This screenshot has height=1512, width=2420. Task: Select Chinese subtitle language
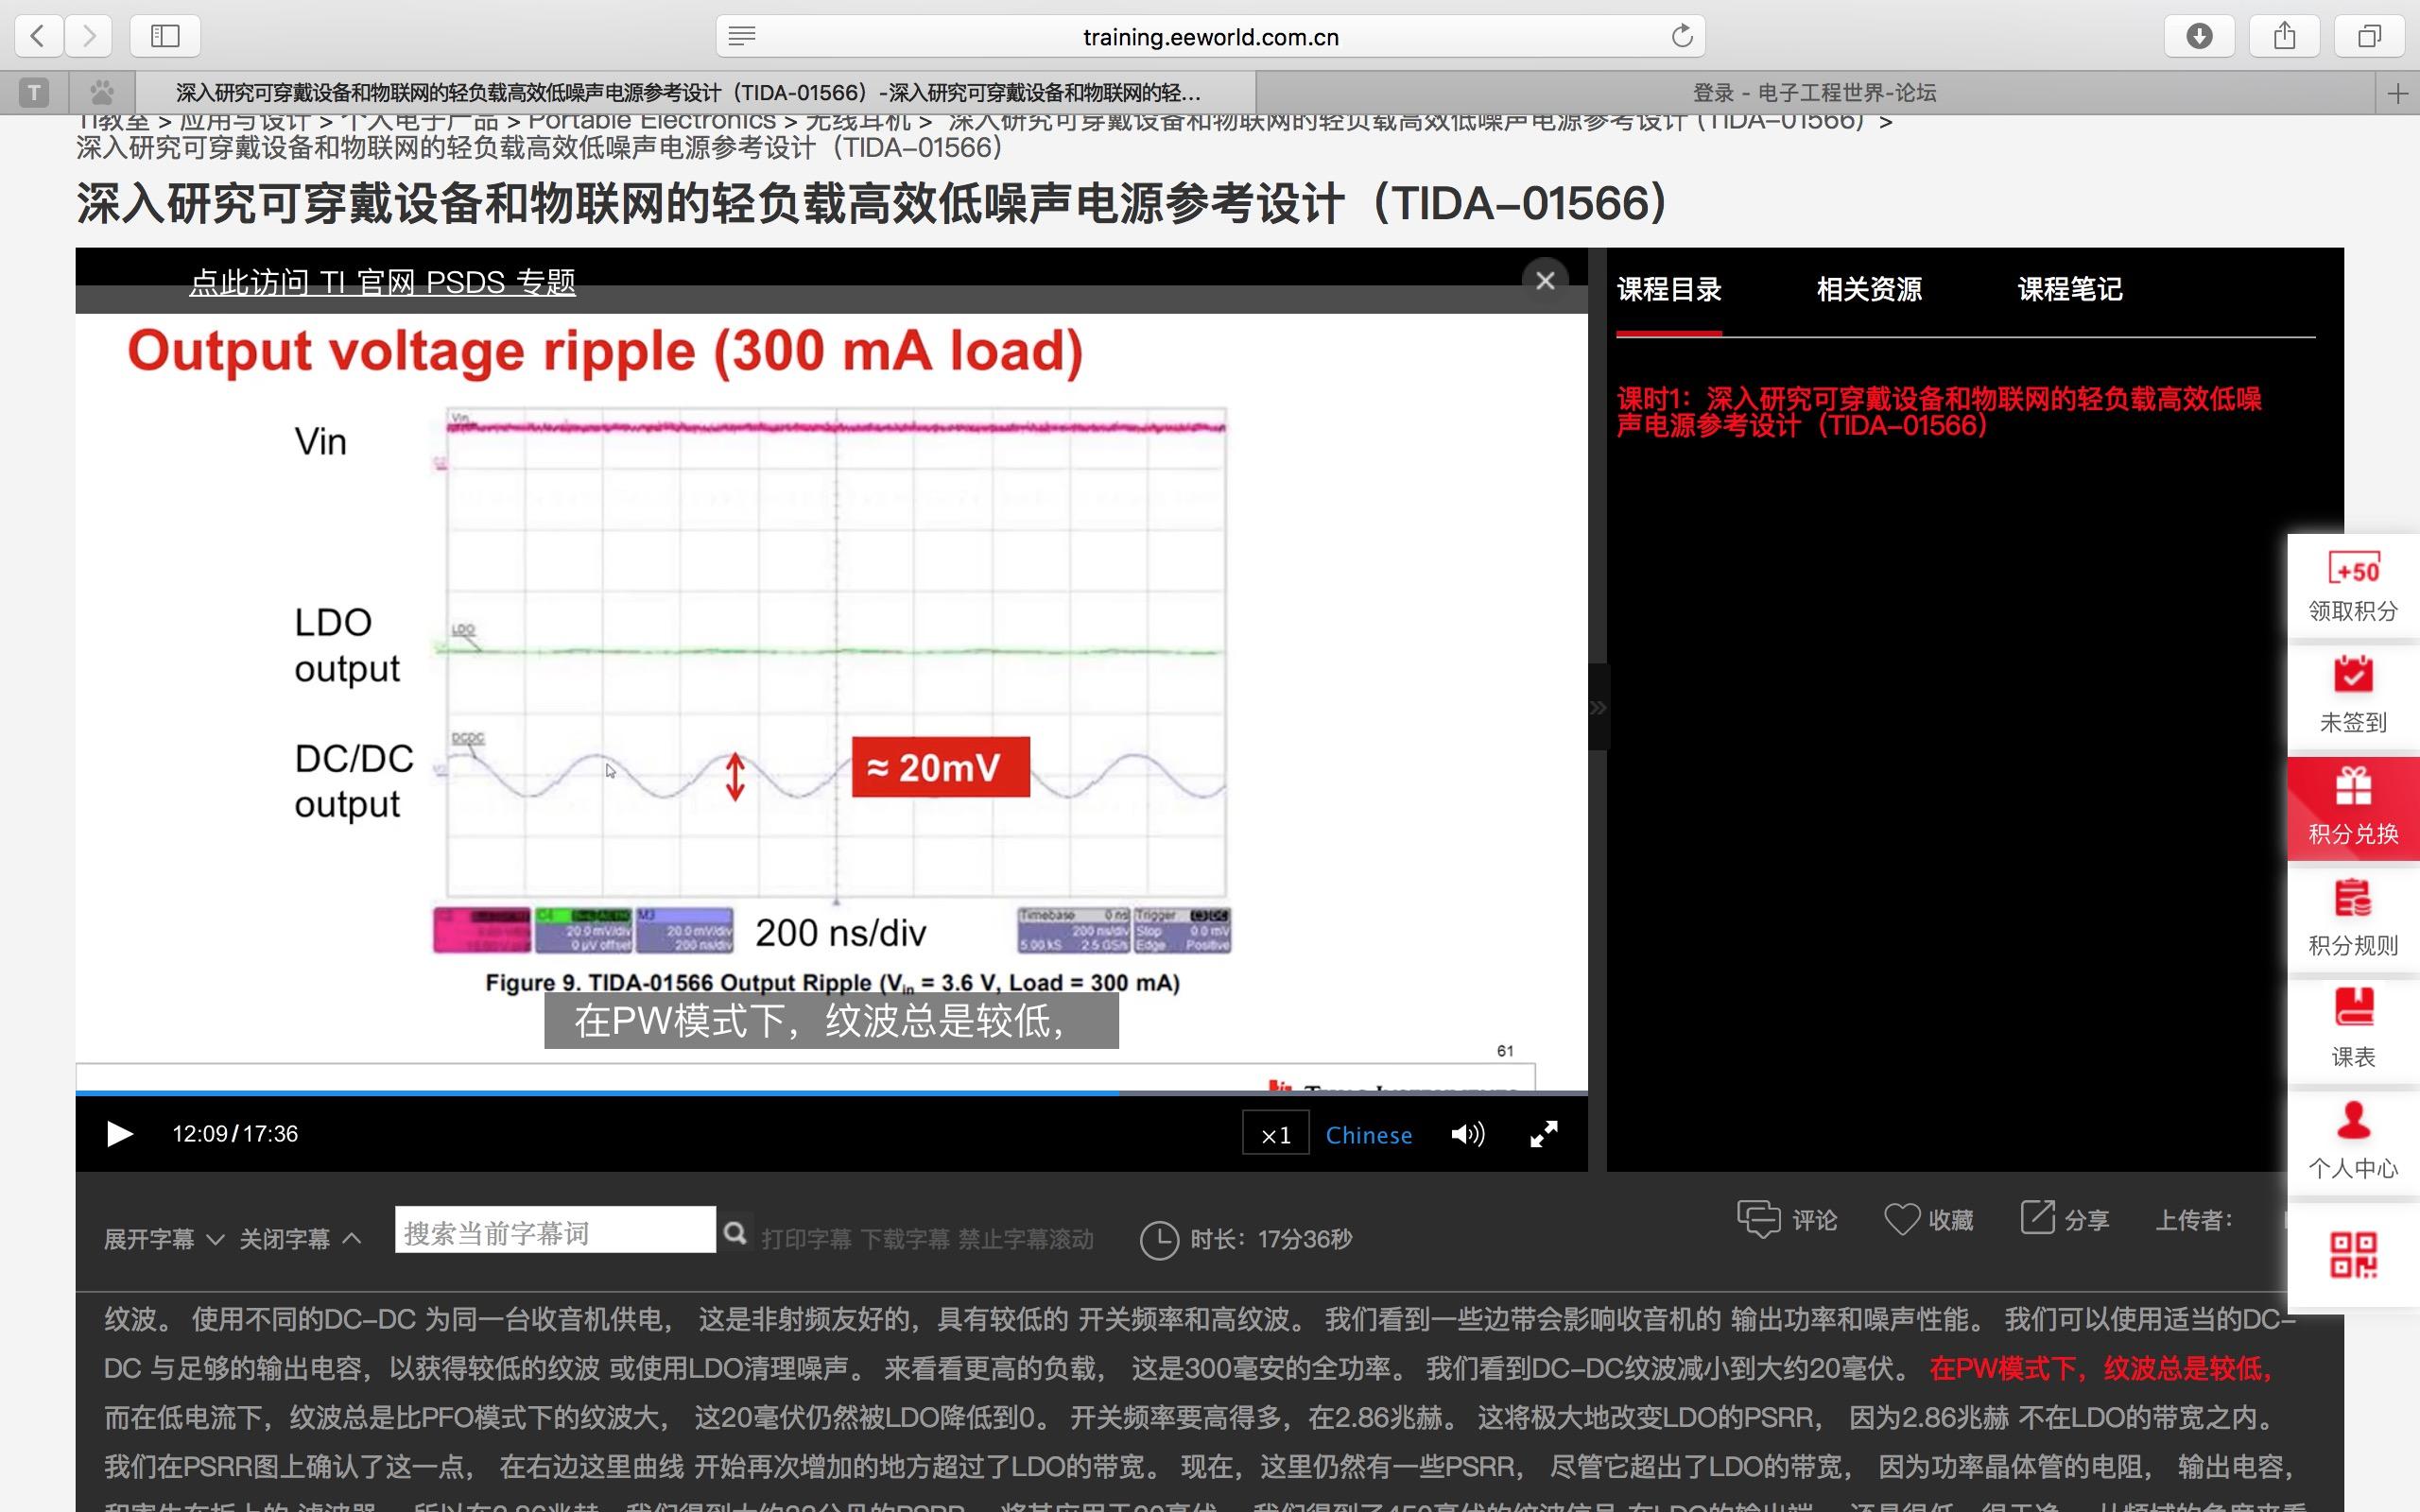pyautogui.click(x=1368, y=1135)
